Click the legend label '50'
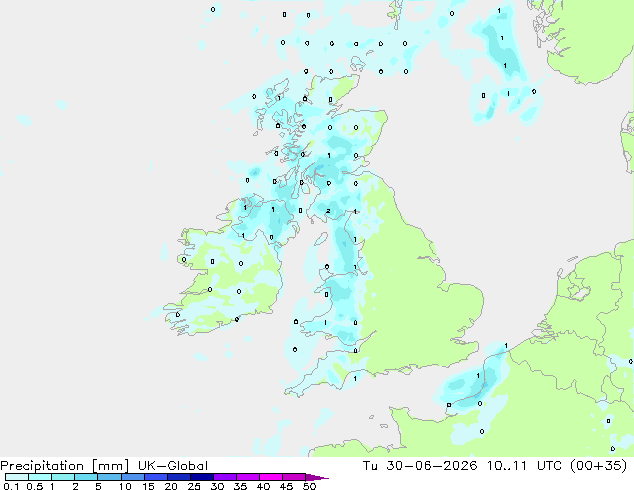Image resolution: width=634 pixels, height=490 pixels. 309,486
